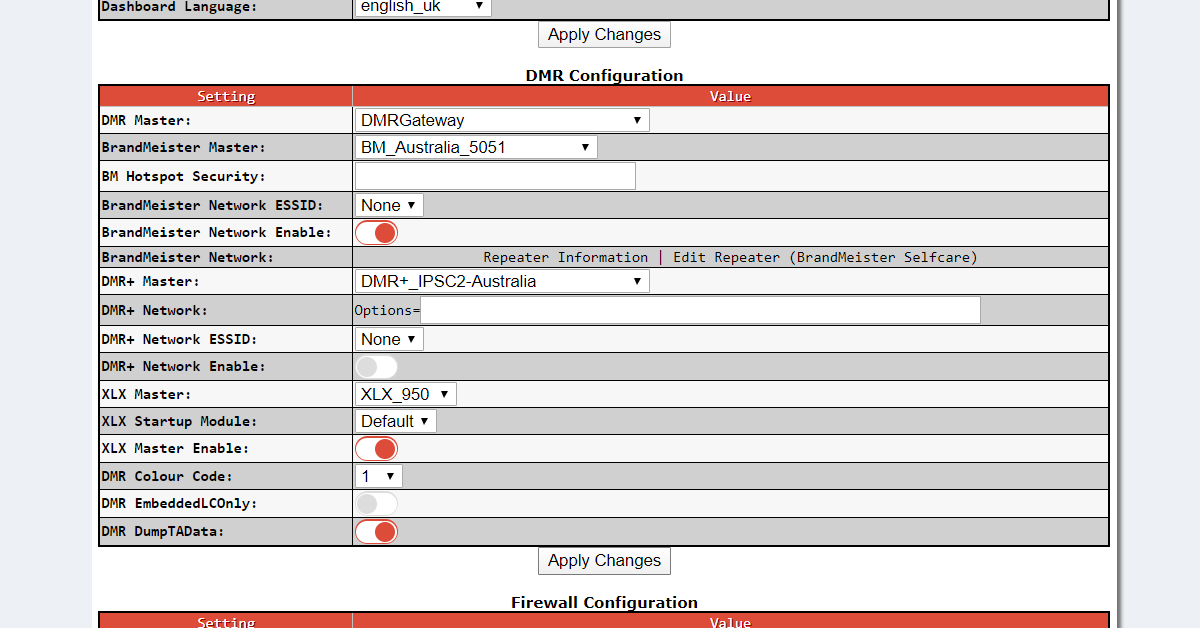Enable the DMR+ Network switch

click(376, 366)
